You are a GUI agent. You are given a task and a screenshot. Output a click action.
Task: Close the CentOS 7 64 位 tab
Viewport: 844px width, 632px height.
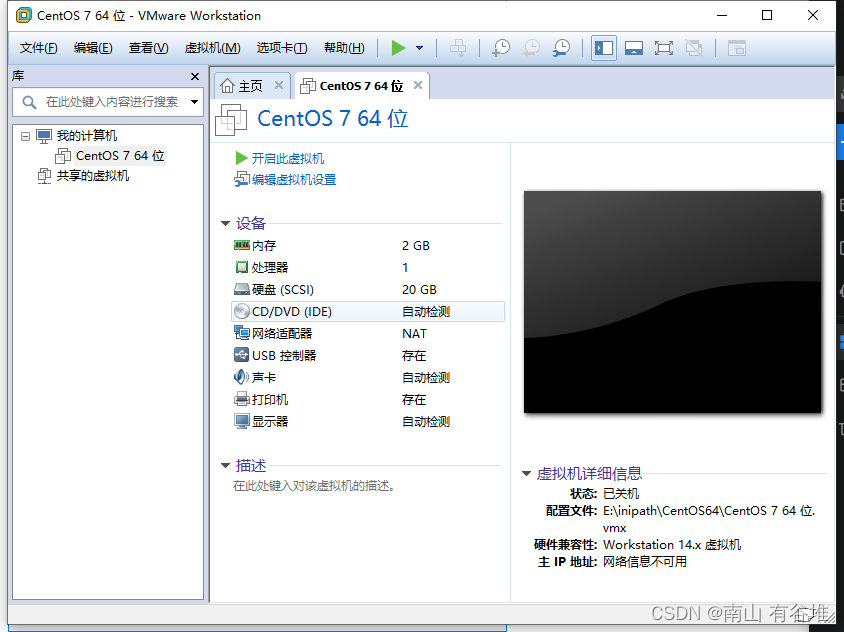[418, 85]
